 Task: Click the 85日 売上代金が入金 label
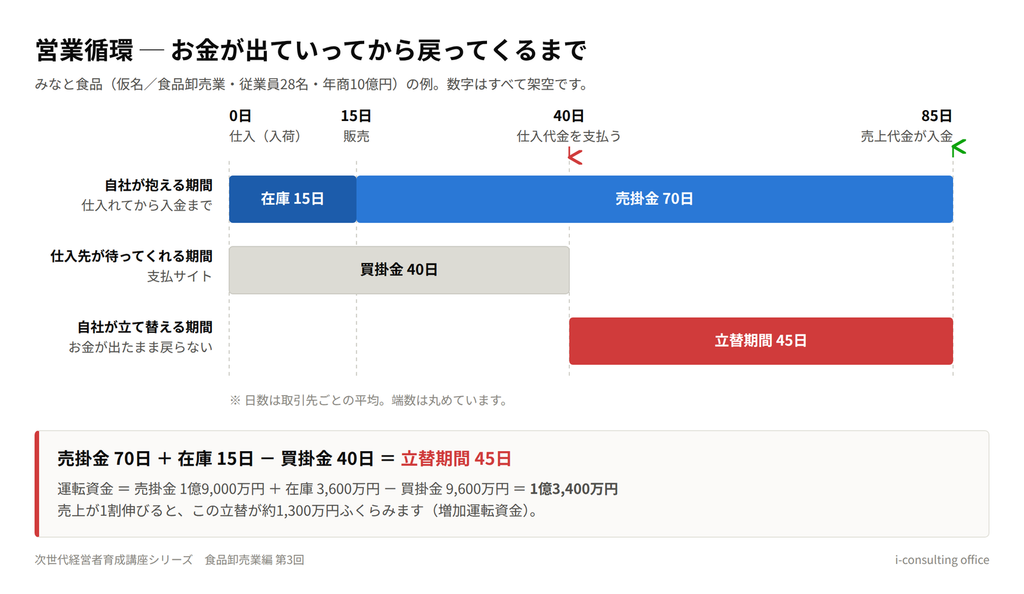point(906,126)
